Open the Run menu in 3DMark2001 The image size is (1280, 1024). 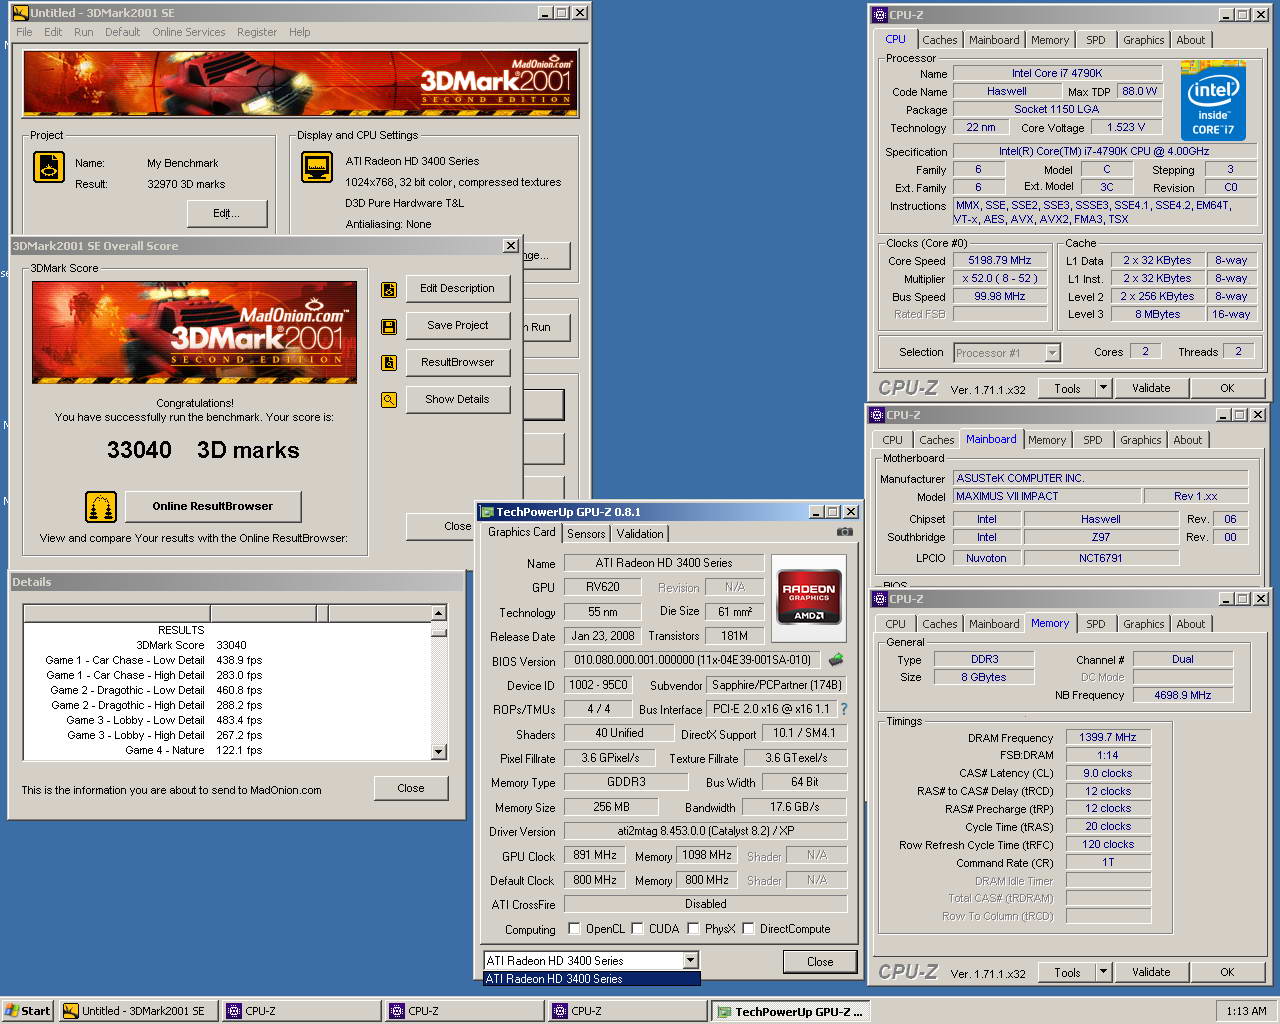click(x=84, y=32)
